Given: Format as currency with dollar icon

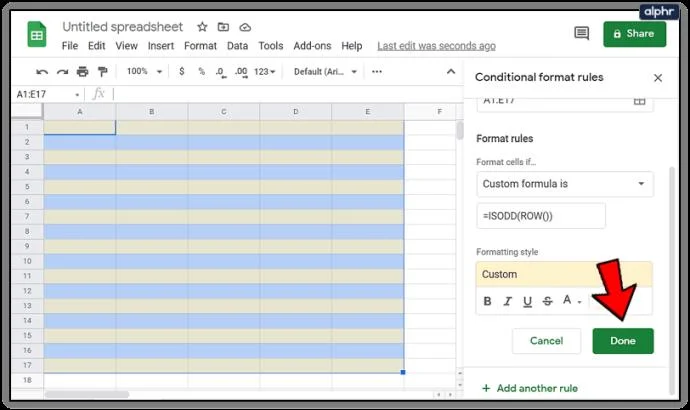Looking at the screenshot, I should pos(182,71).
